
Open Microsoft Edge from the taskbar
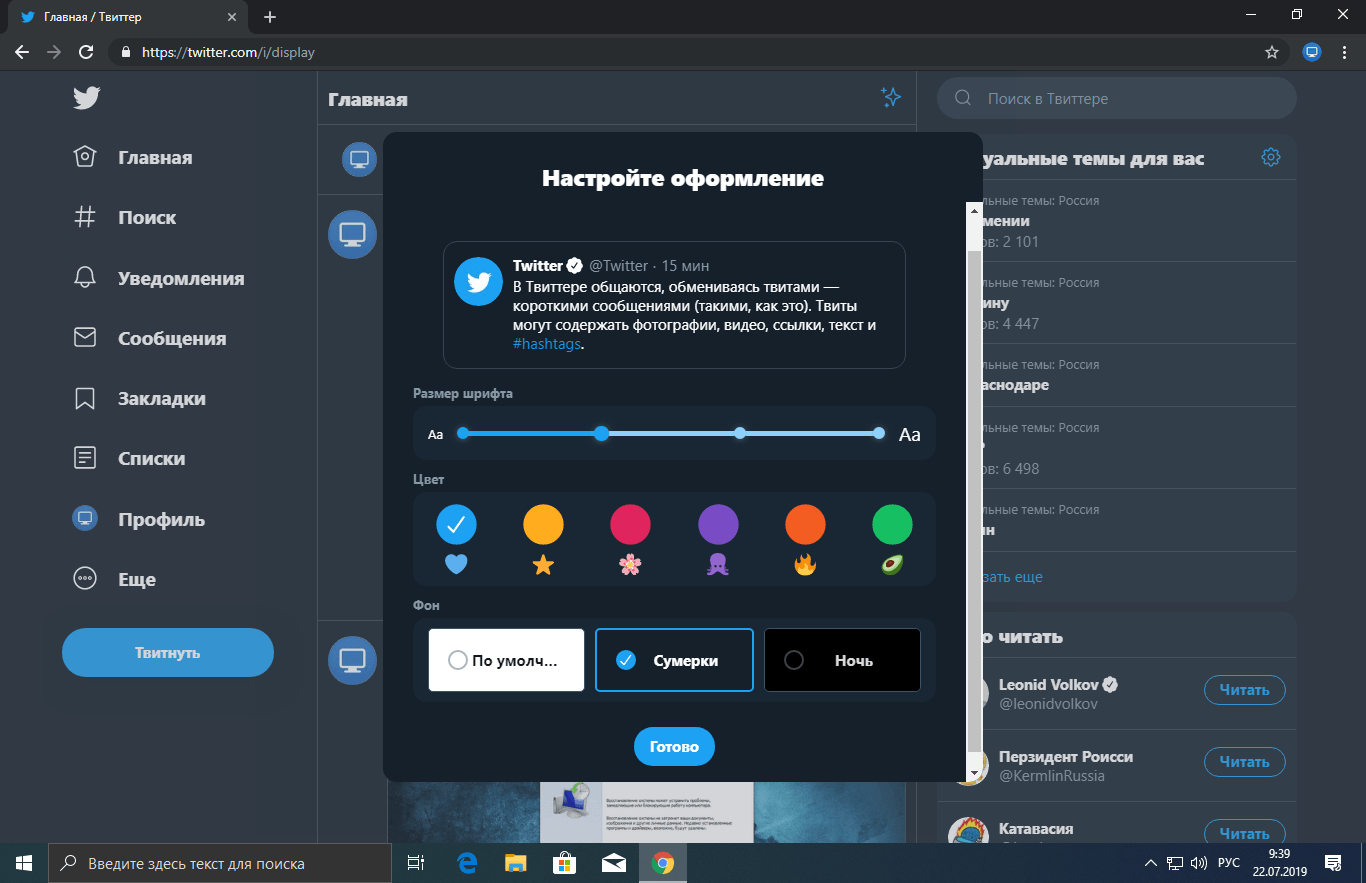[x=466, y=863]
